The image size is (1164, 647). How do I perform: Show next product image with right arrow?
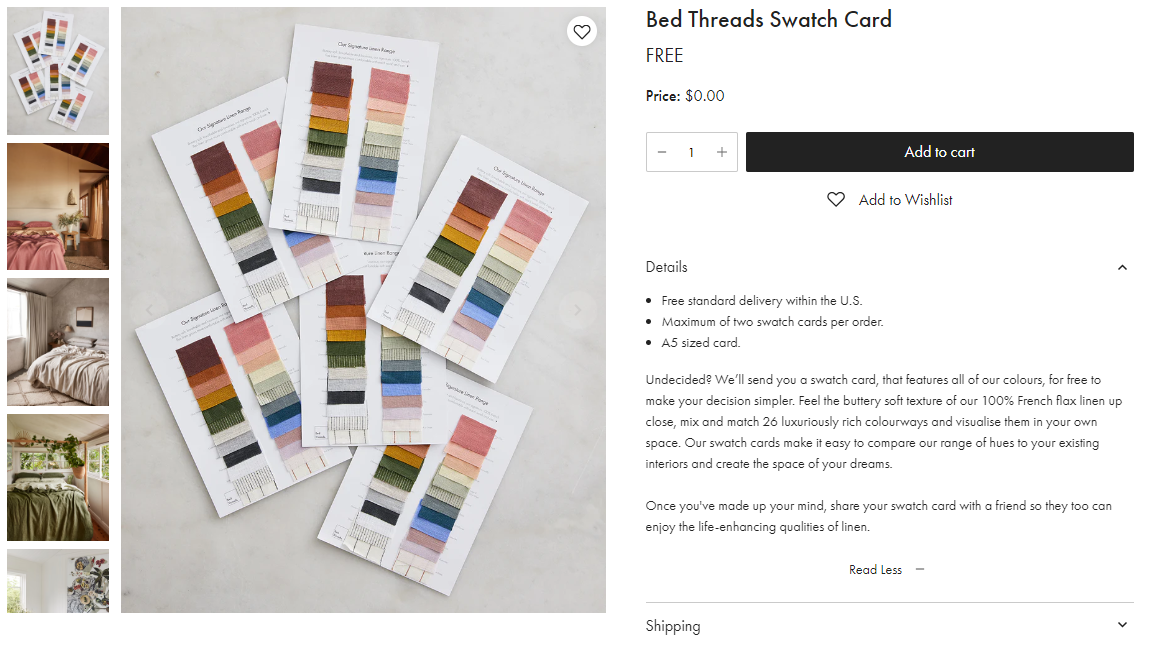point(577,310)
